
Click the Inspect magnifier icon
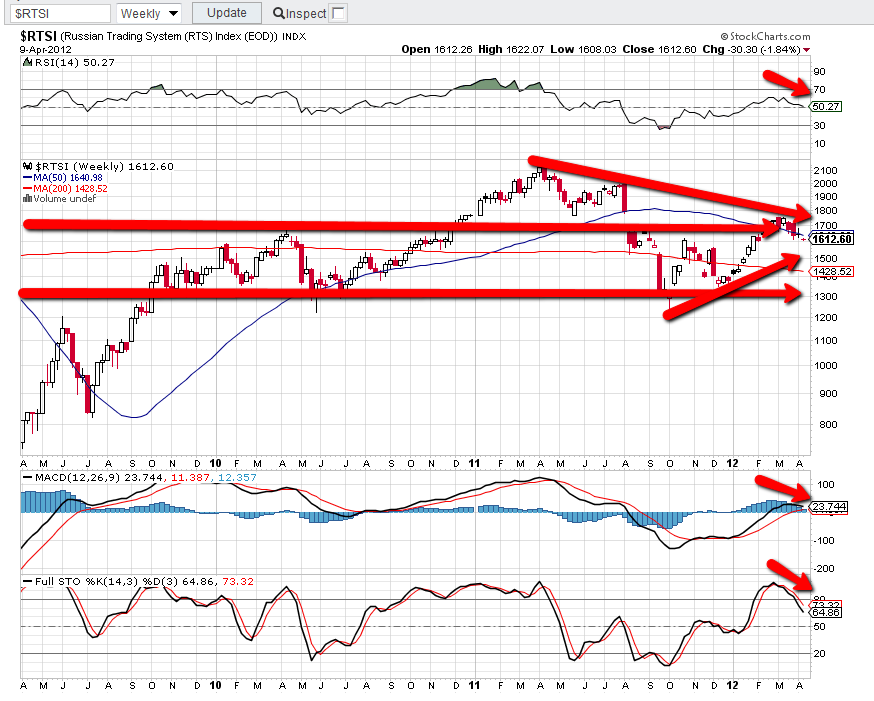[x=279, y=13]
